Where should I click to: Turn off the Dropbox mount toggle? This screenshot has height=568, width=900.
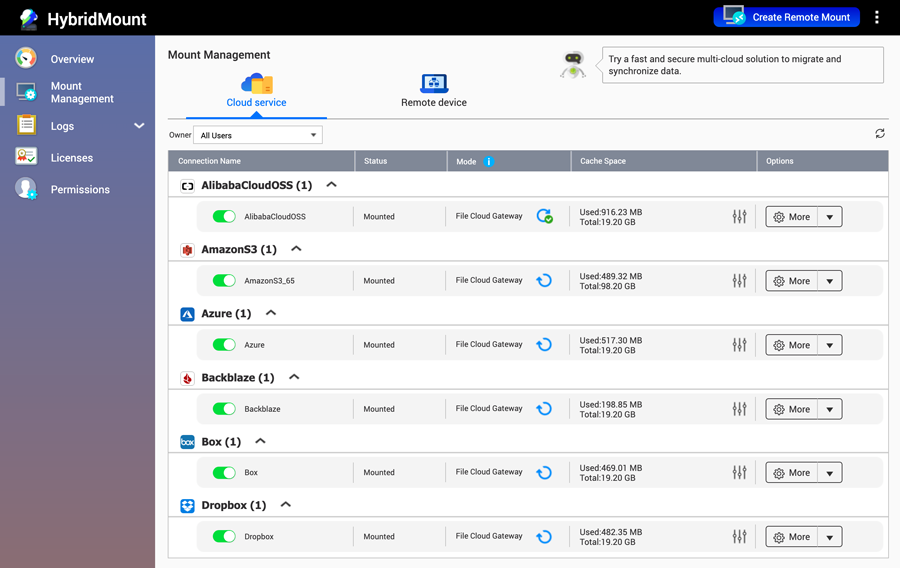point(224,537)
